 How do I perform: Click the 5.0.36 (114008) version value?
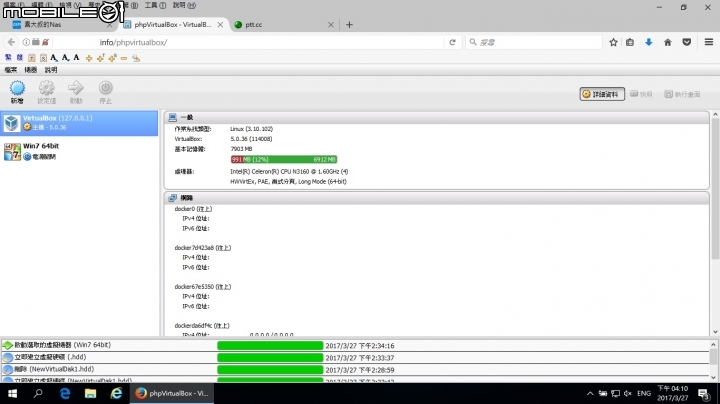coord(251,139)
